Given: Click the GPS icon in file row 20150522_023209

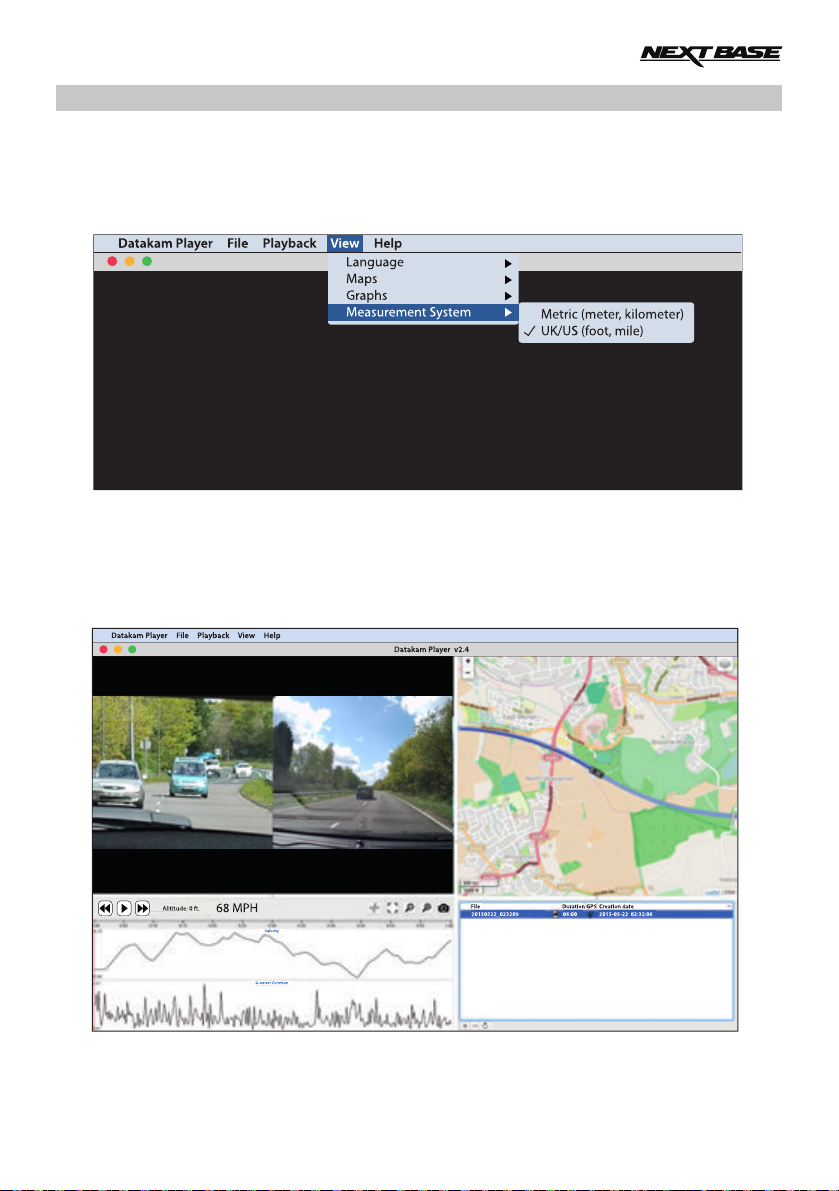Looking at the screenshot, I should (x=591, y=915).
